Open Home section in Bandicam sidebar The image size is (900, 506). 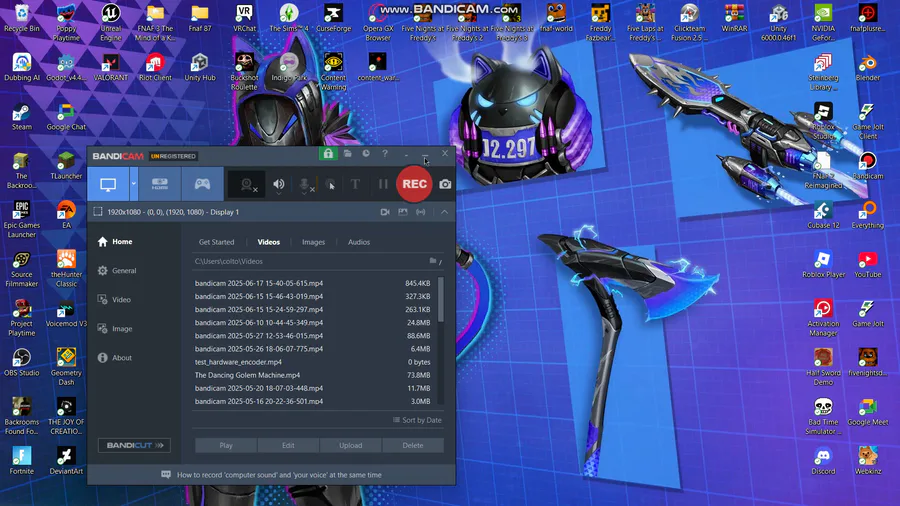115,242
